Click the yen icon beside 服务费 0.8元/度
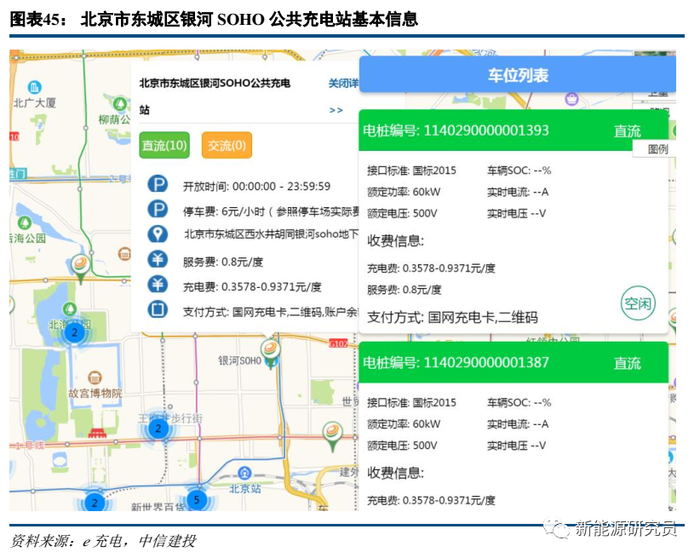This screenshot has height=559, width=700. pyautogui.click(x=158, y=259)
